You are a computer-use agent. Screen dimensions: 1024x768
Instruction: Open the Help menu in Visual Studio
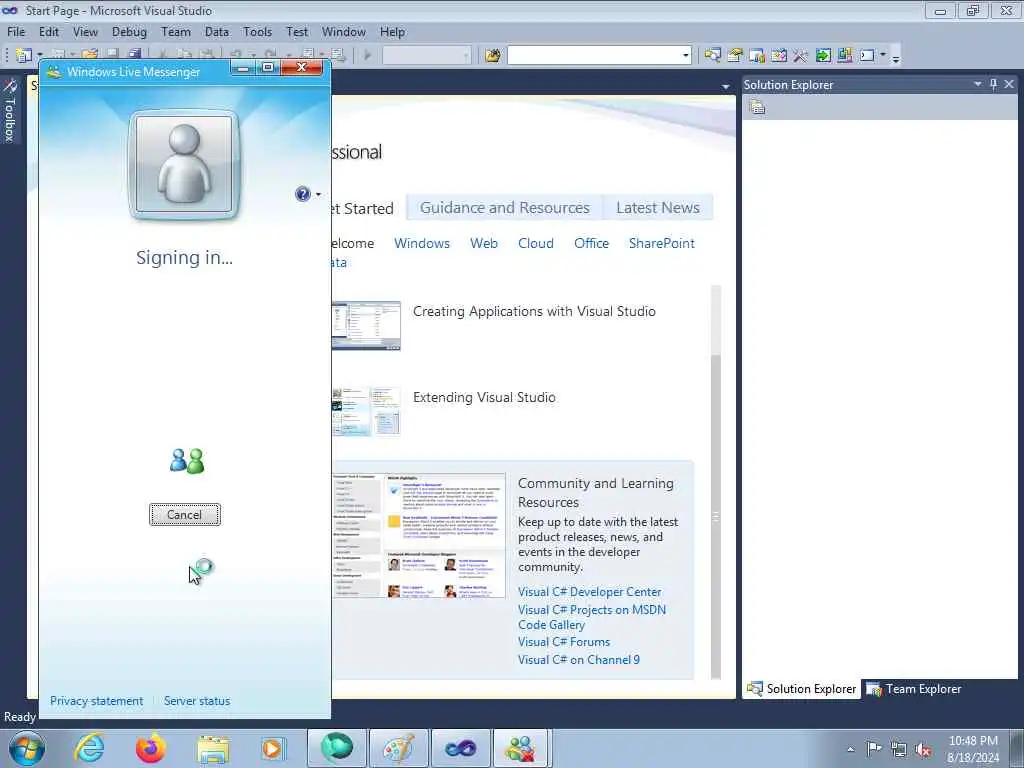[392, 31]
